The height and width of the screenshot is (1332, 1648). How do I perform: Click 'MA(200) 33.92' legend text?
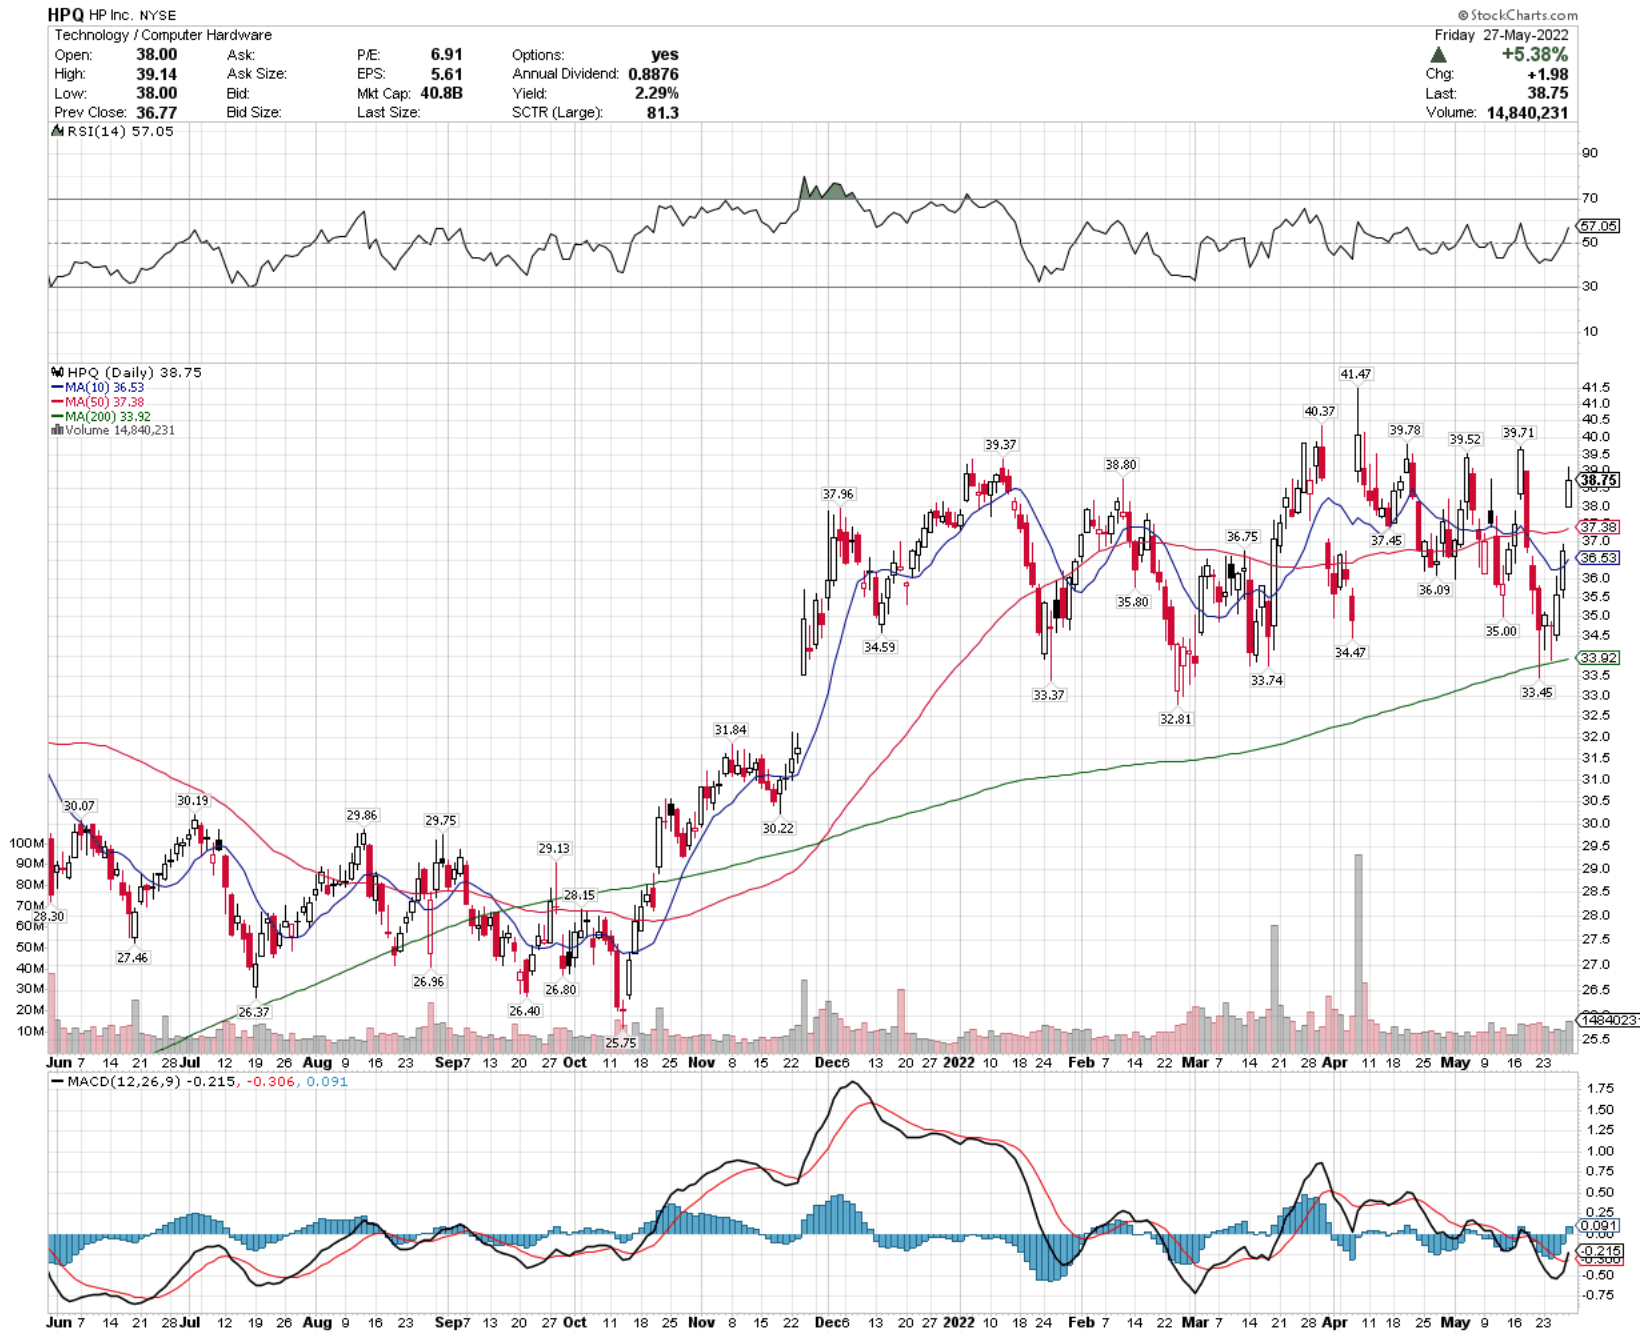tap(108, 416)
